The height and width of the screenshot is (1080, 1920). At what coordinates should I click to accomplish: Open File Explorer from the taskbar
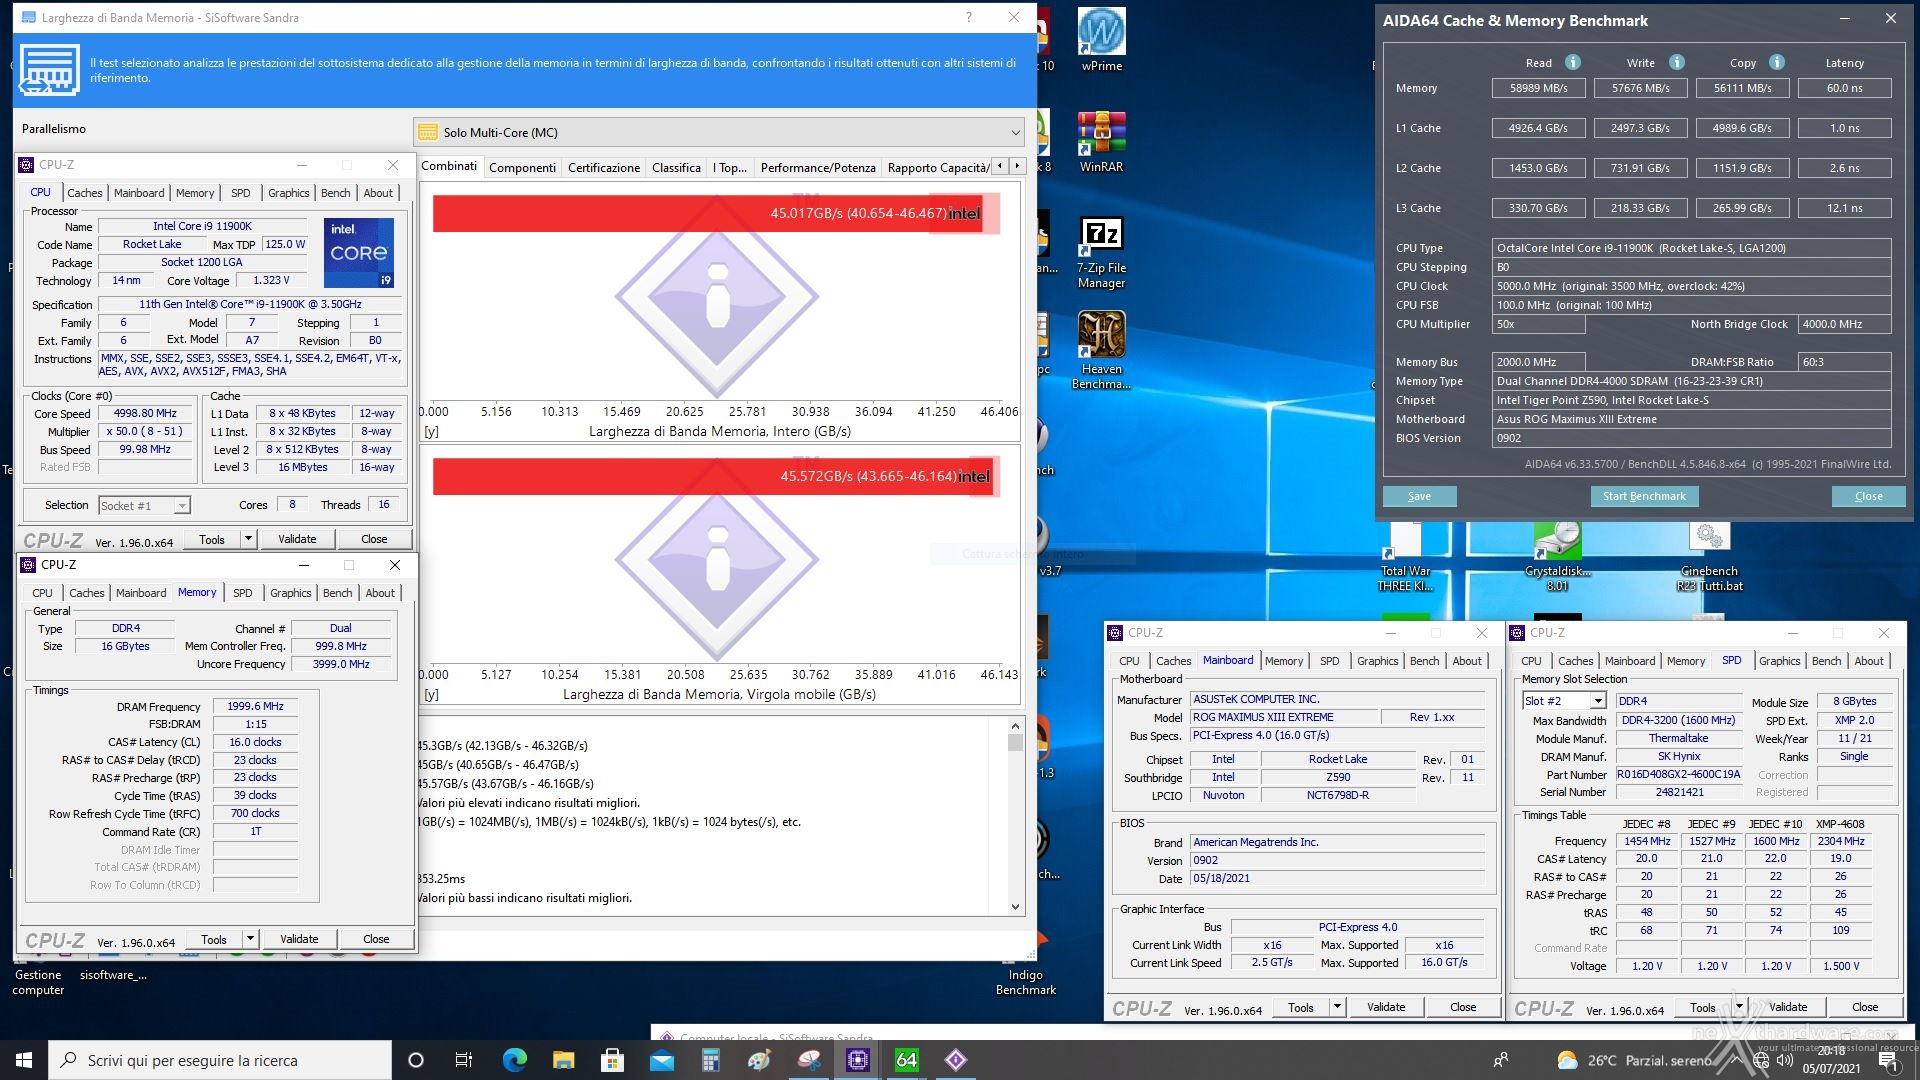click(x=563, y=1060)
